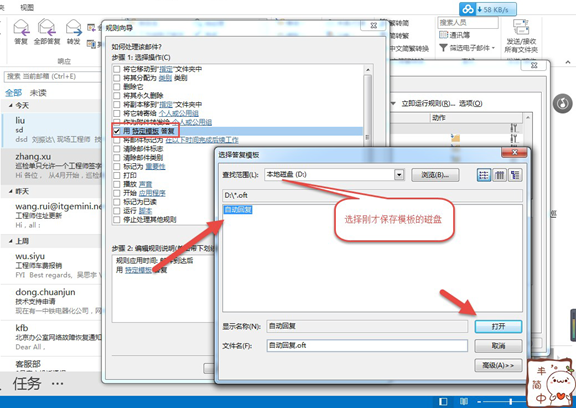Image resolution: width=576 pixels, height=408 pixels.
Task: Click the Browse (浏览) button
Action: click(435, 175)
